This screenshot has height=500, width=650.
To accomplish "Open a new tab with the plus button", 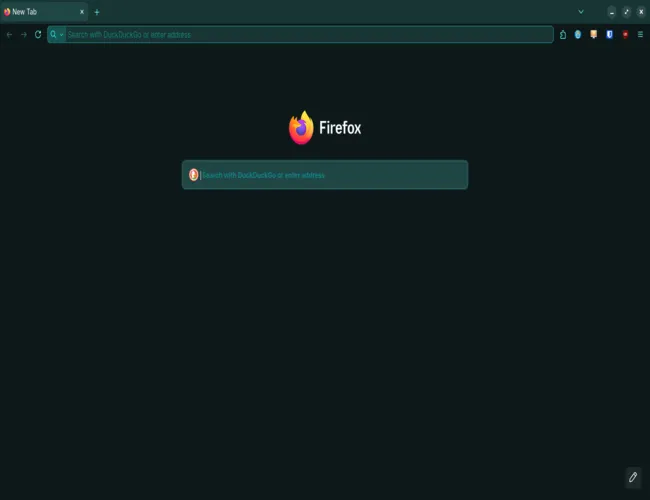I will [x=97, y=12].
